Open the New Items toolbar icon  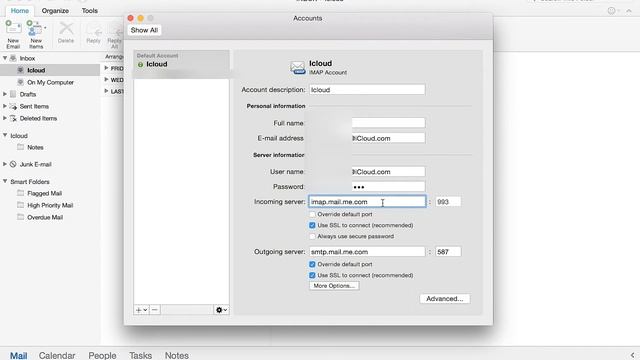pyautogui.click(x=35, y=28)
